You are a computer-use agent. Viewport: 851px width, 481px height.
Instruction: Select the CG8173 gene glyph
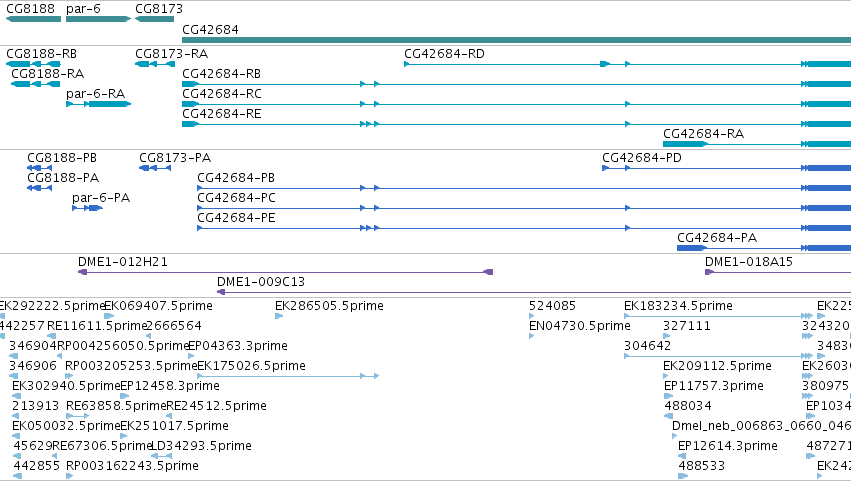point(154,19)
